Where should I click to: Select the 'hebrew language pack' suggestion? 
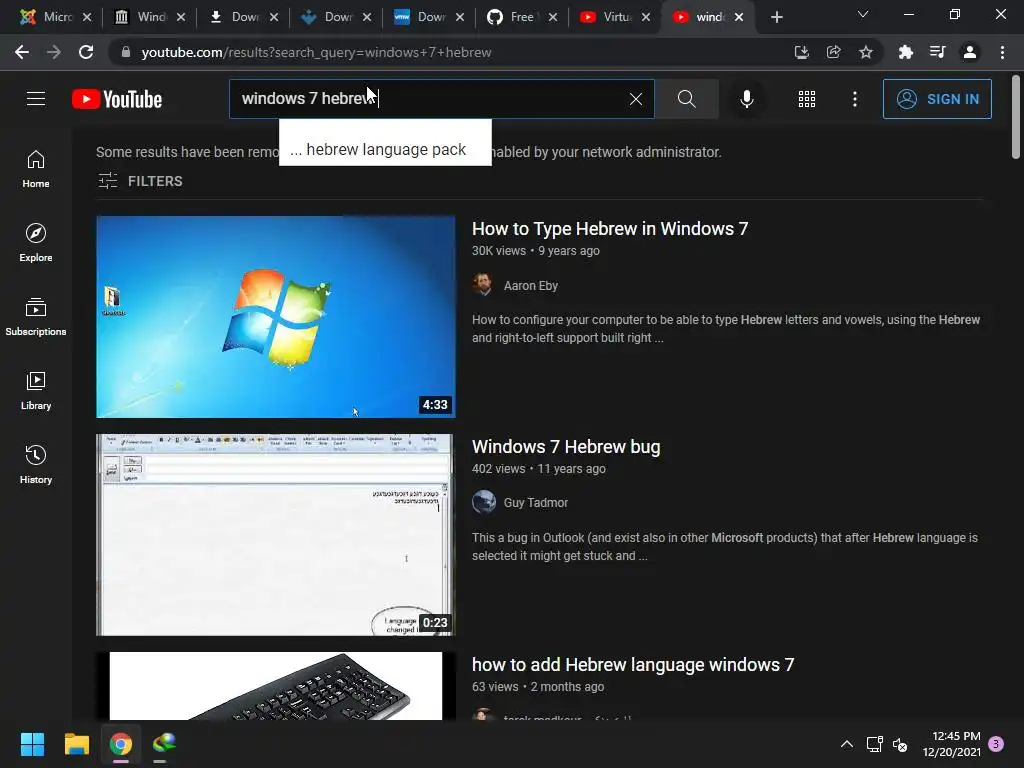pyautogui.click(x=385, y=150)
